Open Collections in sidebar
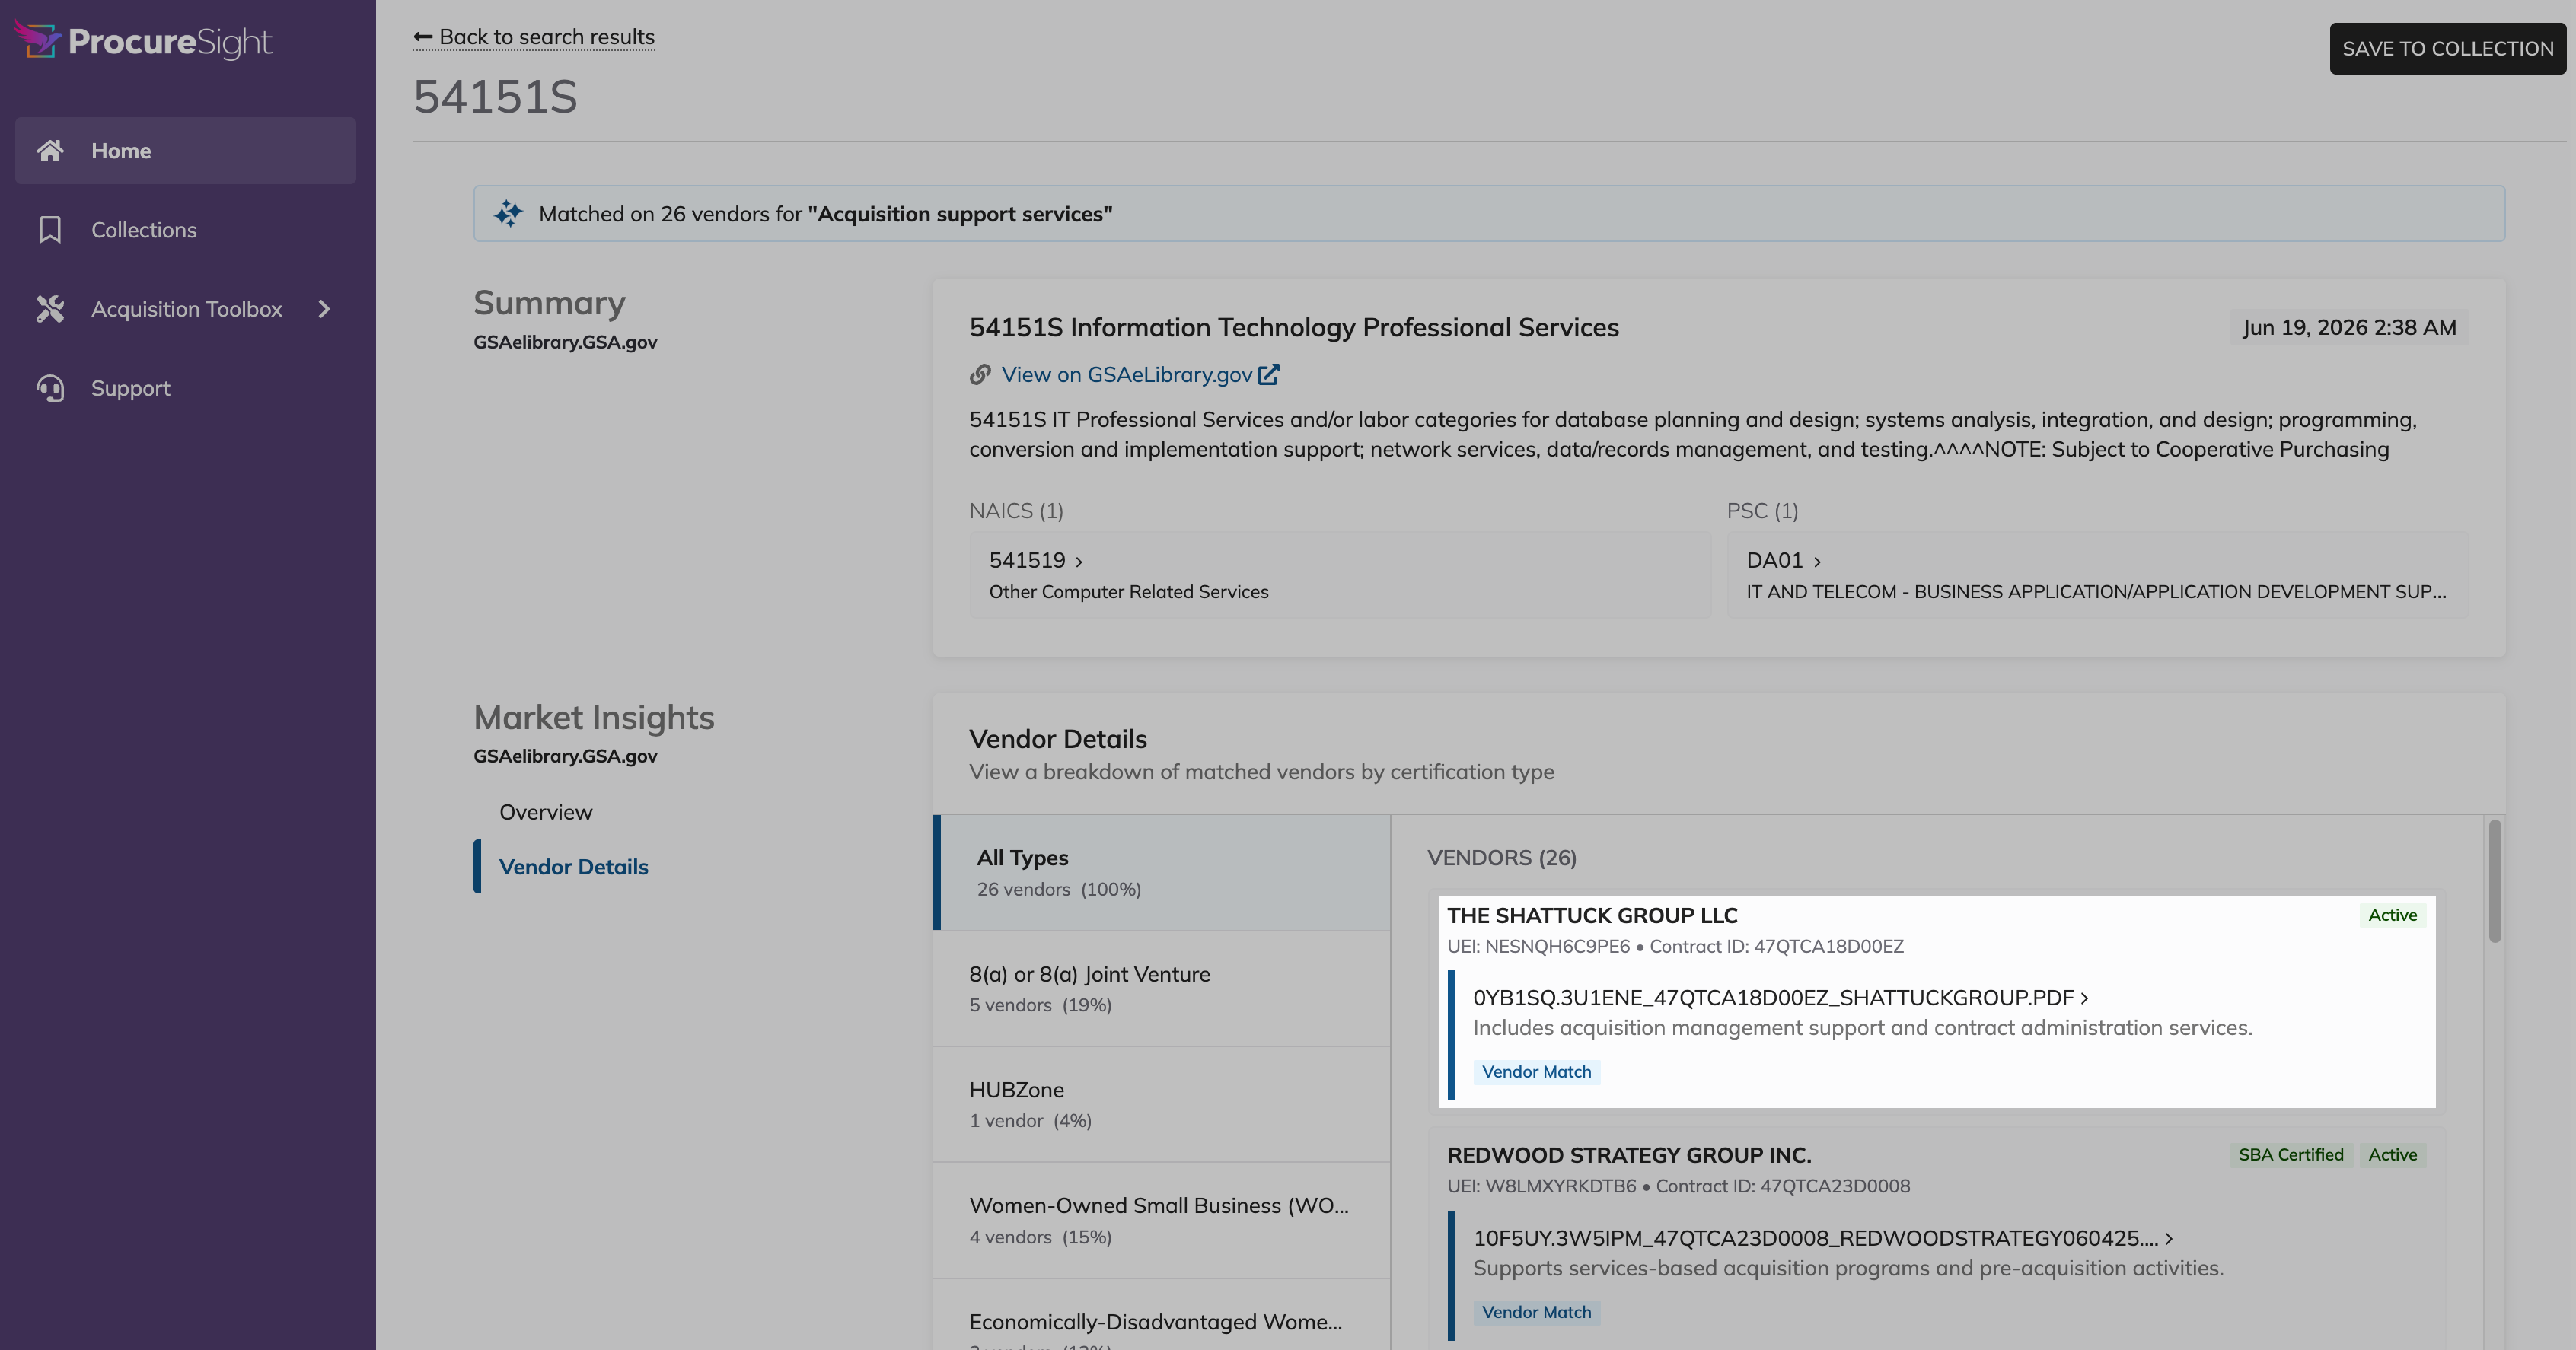Viewport: 2576px width, 1350px height. 185,230
